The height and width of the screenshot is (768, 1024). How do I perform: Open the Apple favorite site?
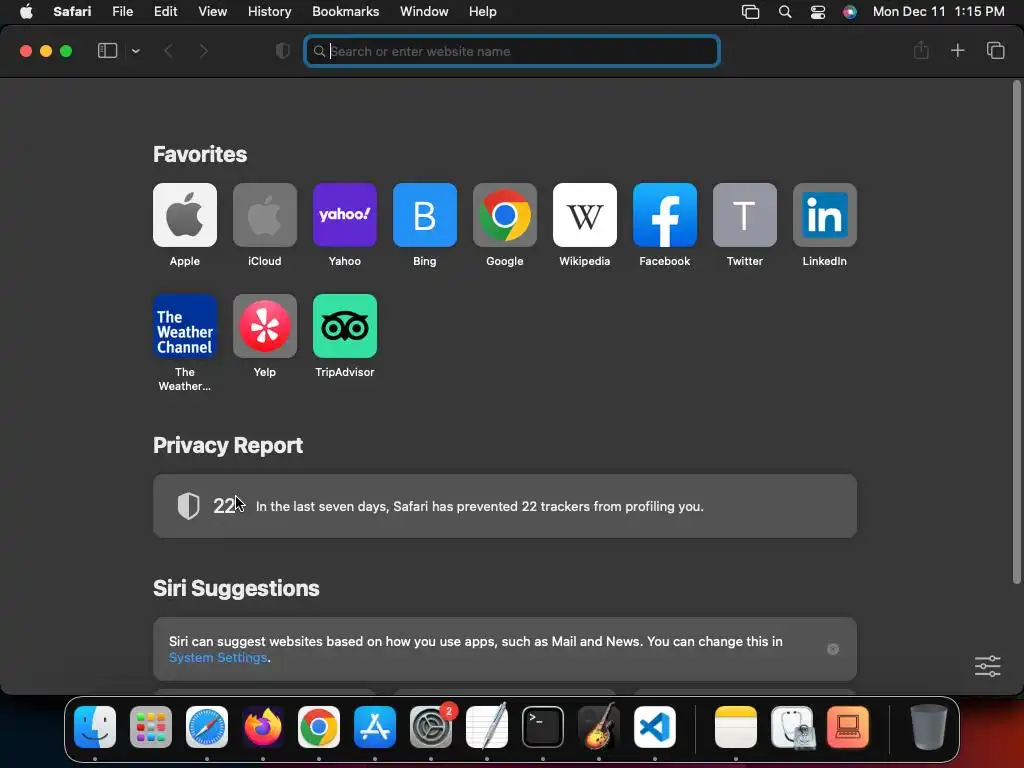pyautogui.click(x=185, y=215)
